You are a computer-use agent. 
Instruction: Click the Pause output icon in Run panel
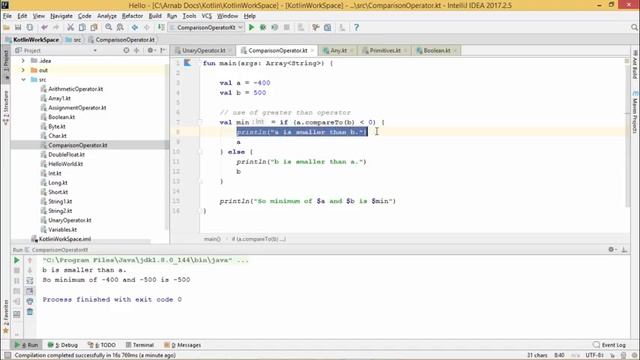[x=17, y=281]
